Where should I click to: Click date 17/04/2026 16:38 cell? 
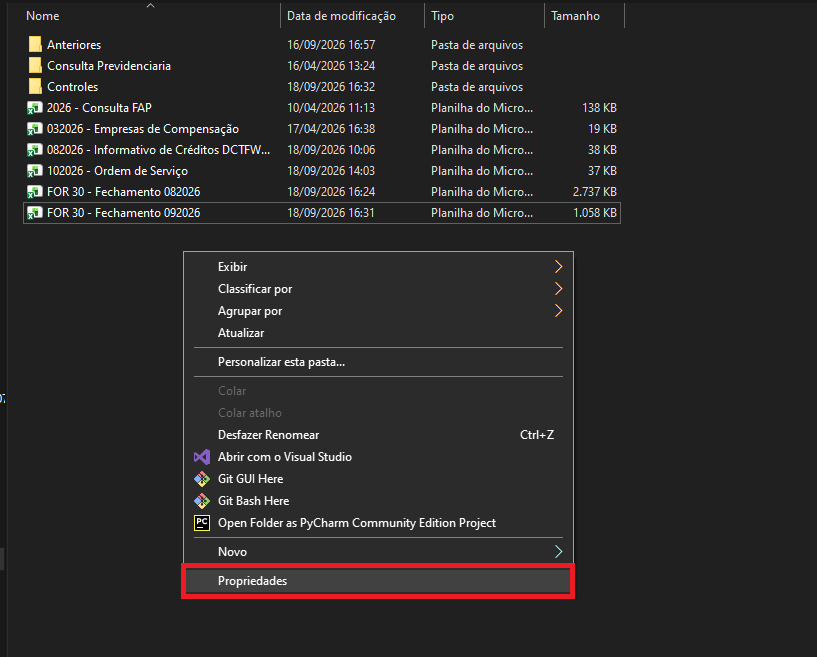(331, 129)
